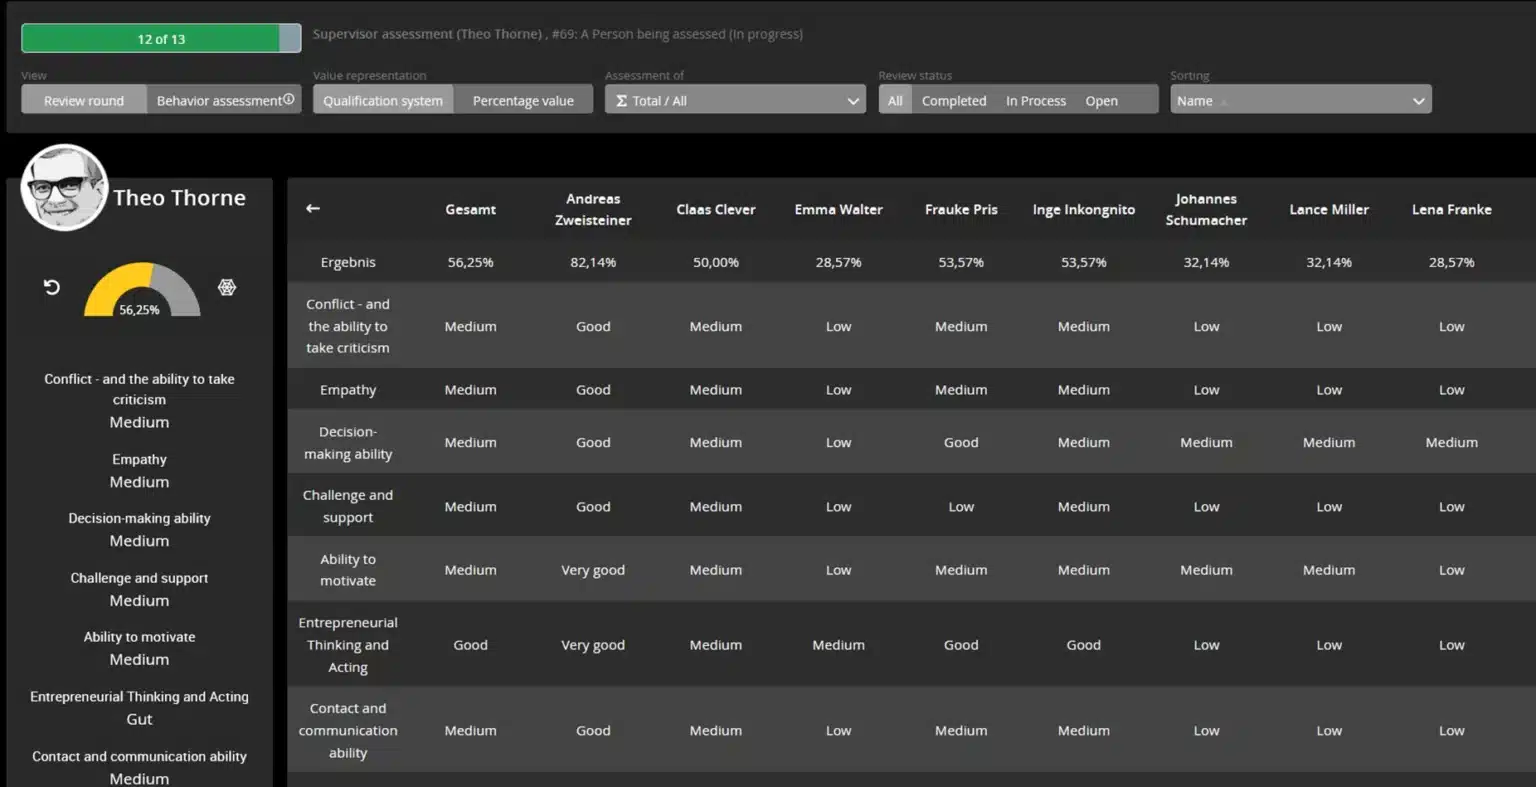
Task: Filter review status by In Process
Action: coord(1036,100)
